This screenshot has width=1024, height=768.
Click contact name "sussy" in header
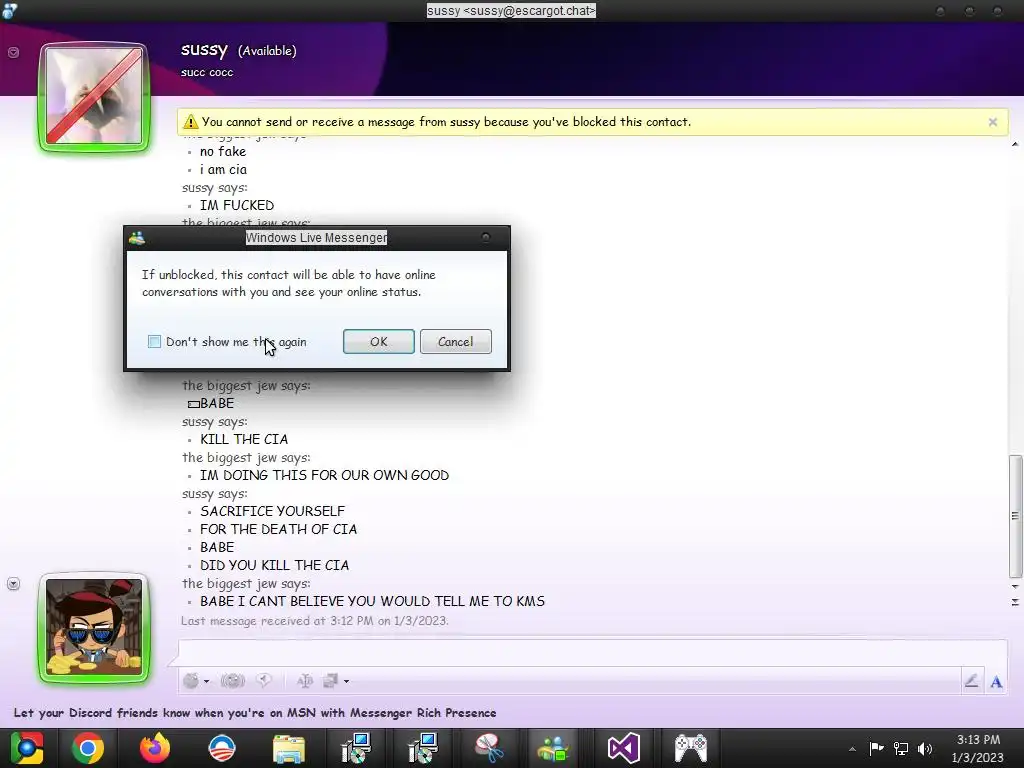tap(204, 50)
